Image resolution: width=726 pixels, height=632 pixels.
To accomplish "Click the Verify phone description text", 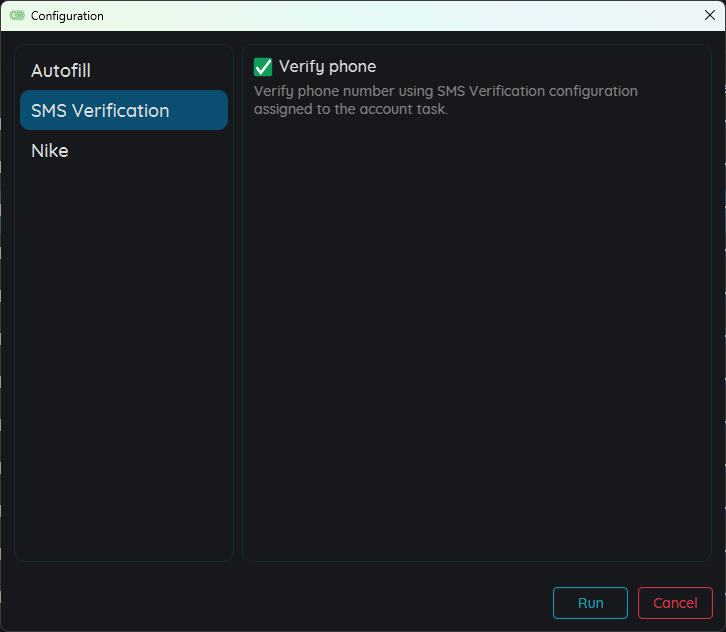I will (x=445, y=100).
